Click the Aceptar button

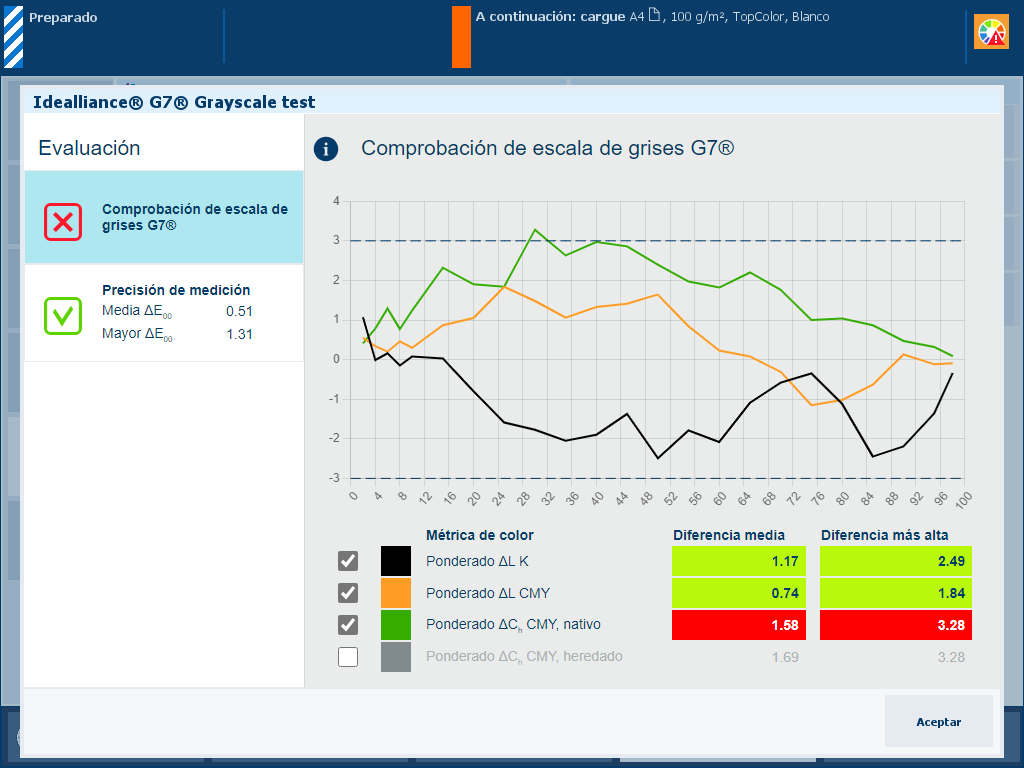(x=938, y=721)
